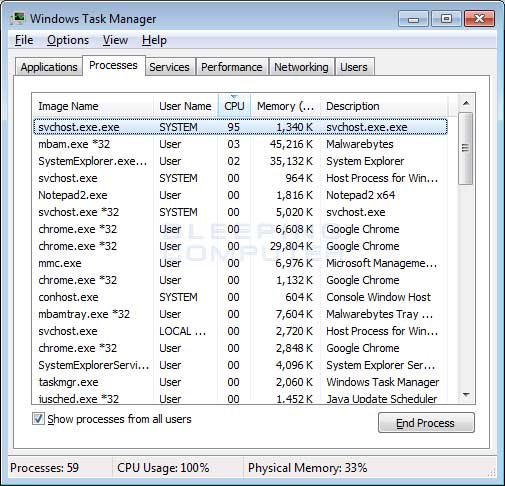Click the Console Window Host description
This screenshot has width=505, height=486.
click(378, 297)
